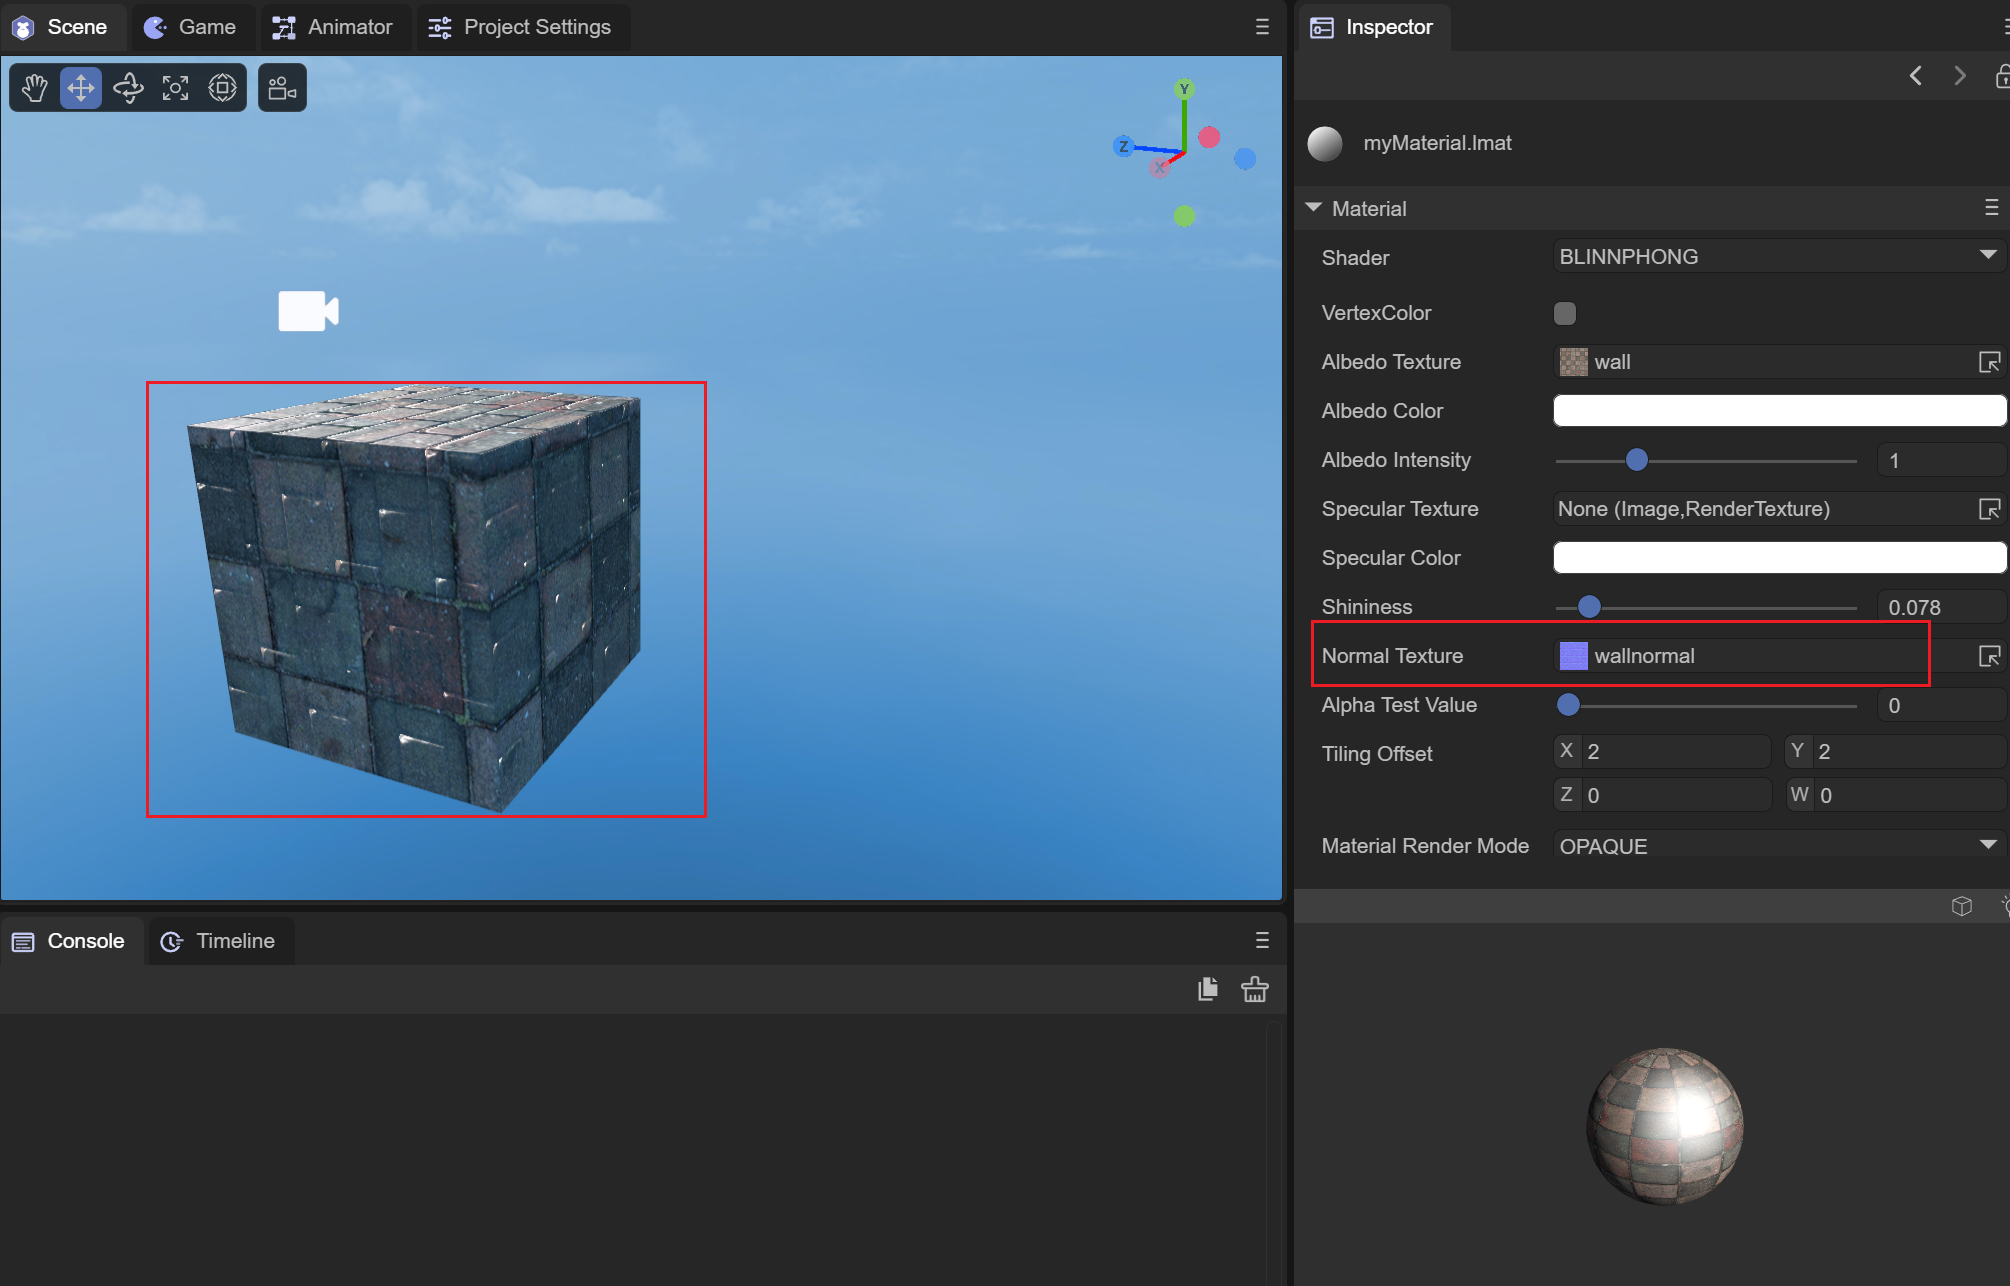Collapse the Material section triangle
2010x1286 pixels.
pos(1313,208)
